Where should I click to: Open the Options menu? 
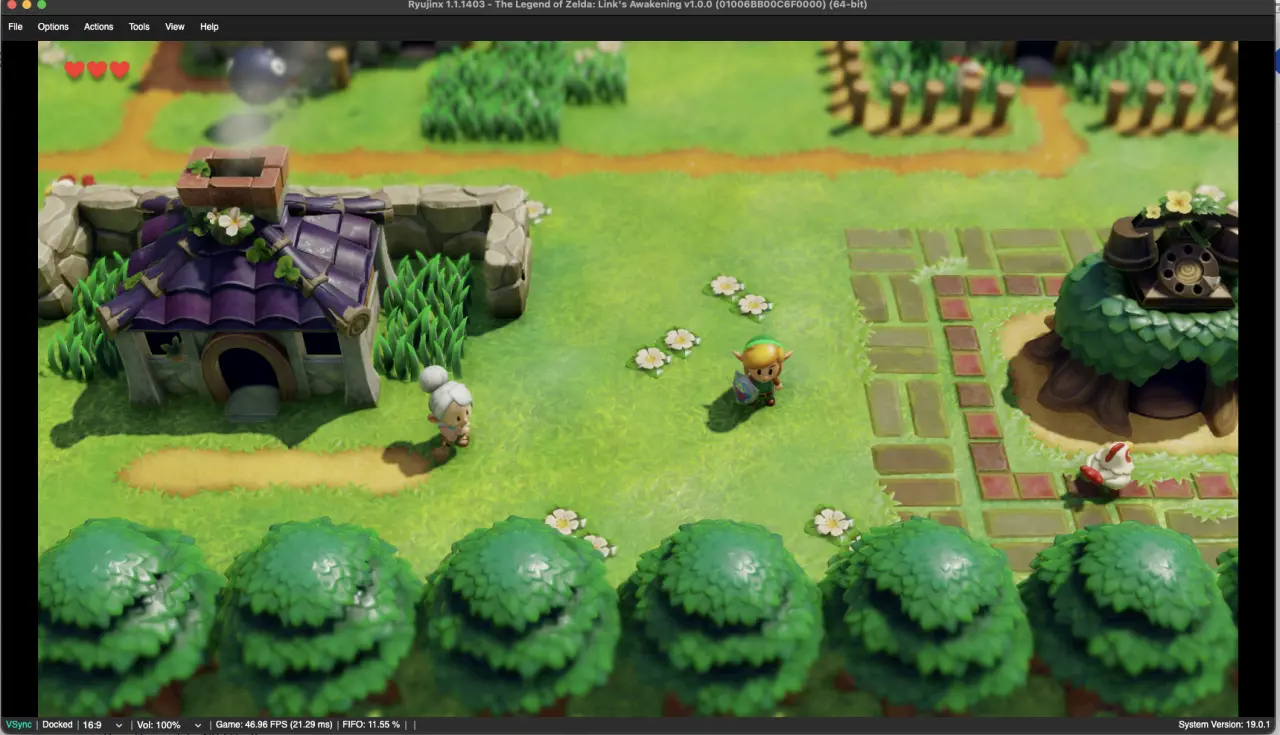coord(53,27)
